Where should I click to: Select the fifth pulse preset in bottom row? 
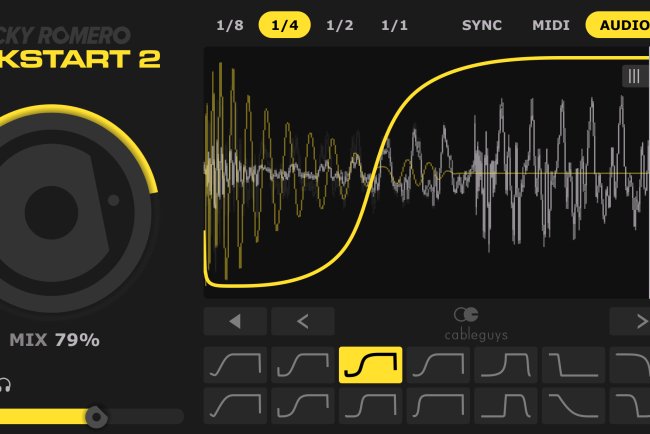pyautogui.click(x=506, y=405)
